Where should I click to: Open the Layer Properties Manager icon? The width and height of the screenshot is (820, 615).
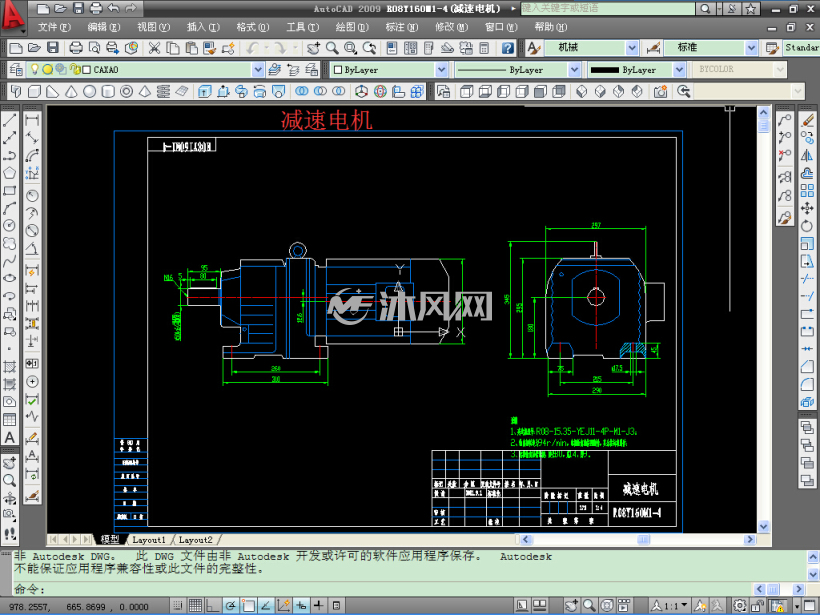[16, 69]
